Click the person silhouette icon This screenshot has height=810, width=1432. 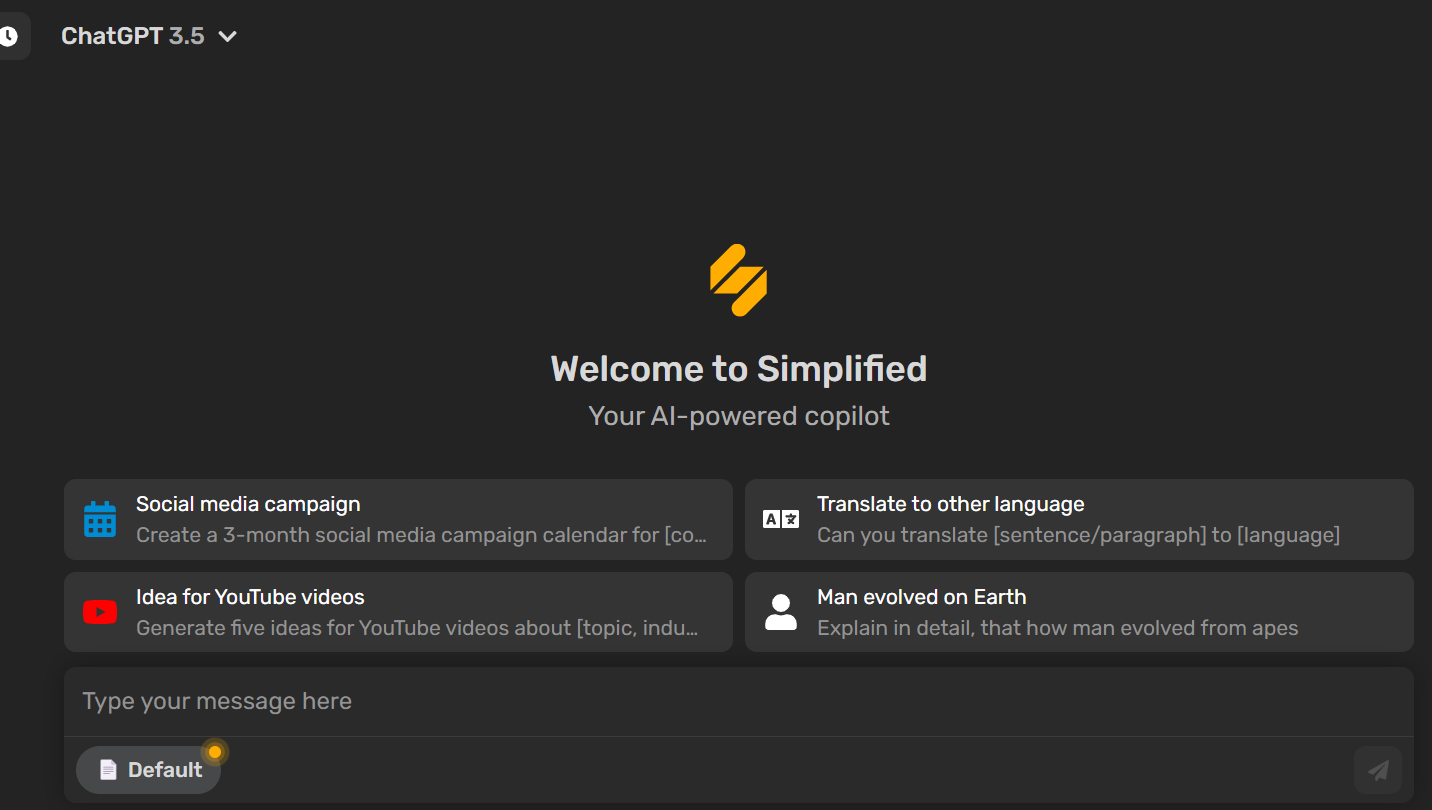(781, 612)
